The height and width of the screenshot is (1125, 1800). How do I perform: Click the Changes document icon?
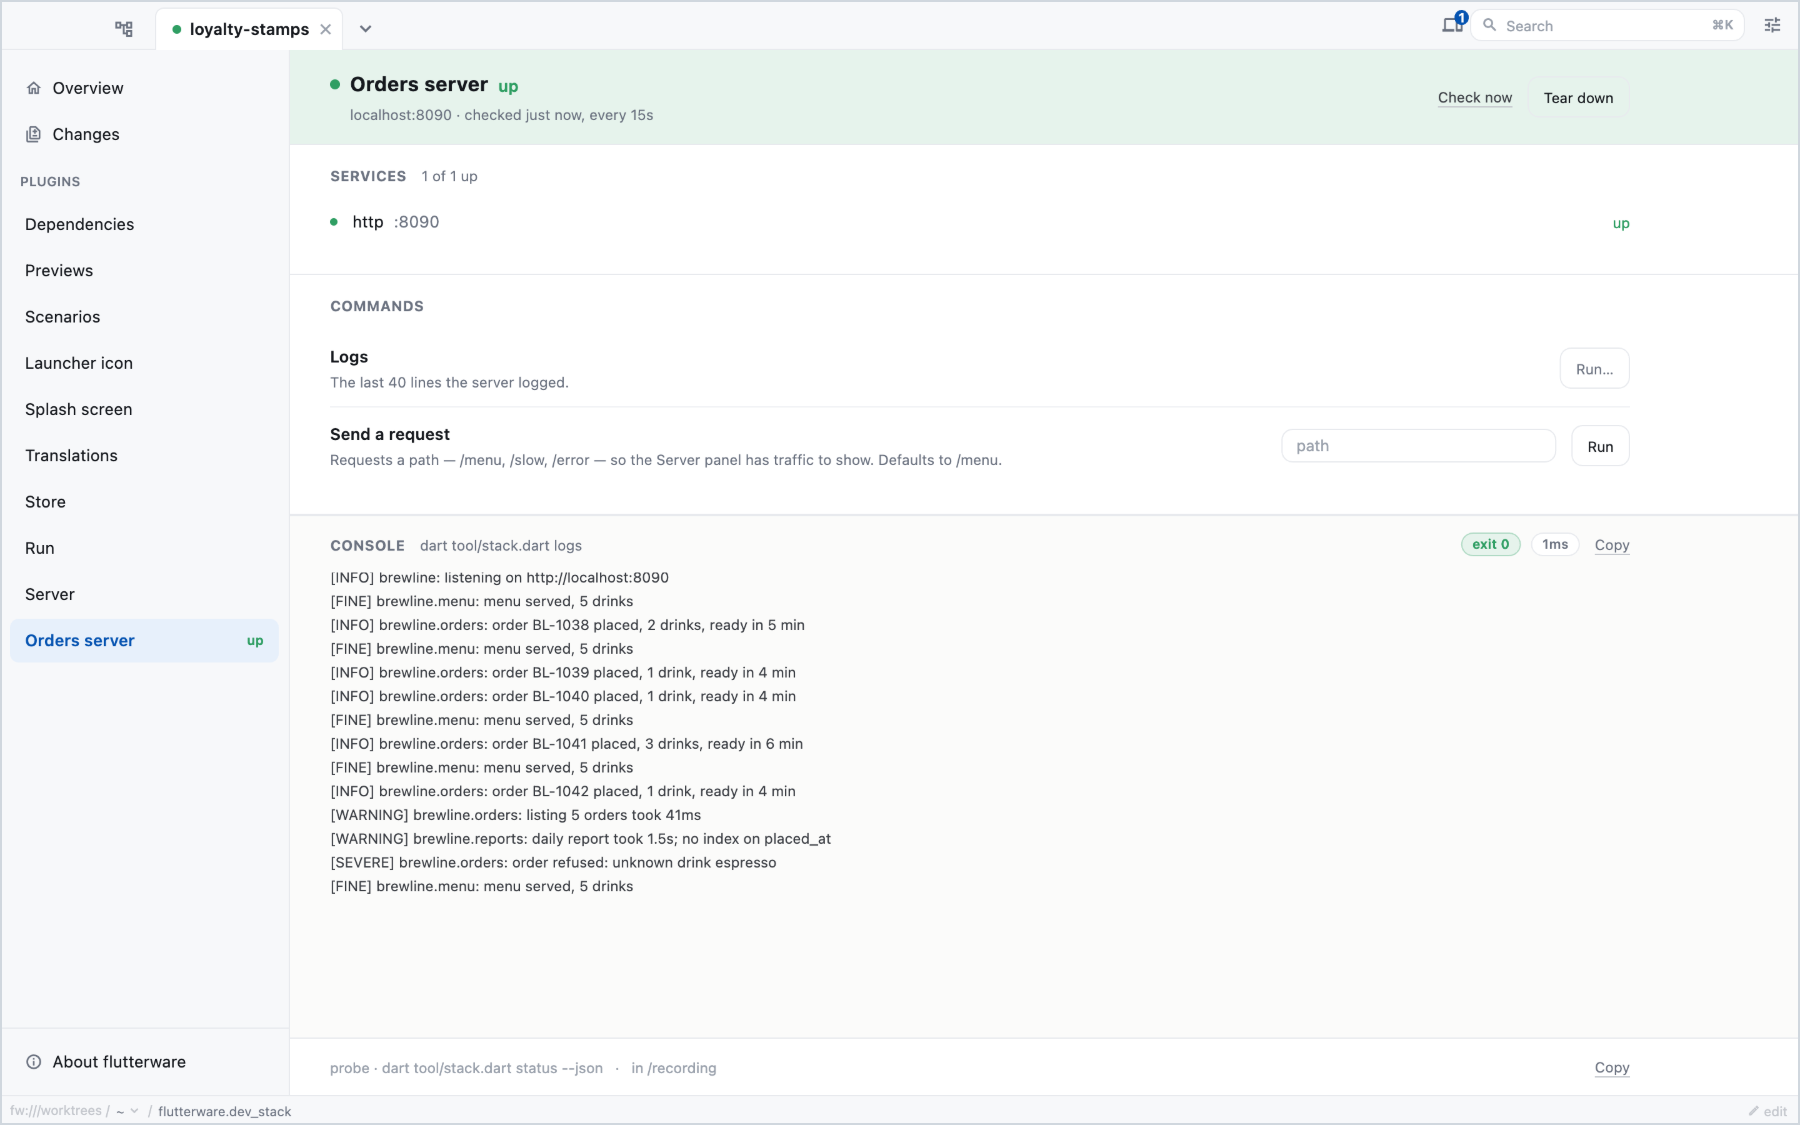34,134
